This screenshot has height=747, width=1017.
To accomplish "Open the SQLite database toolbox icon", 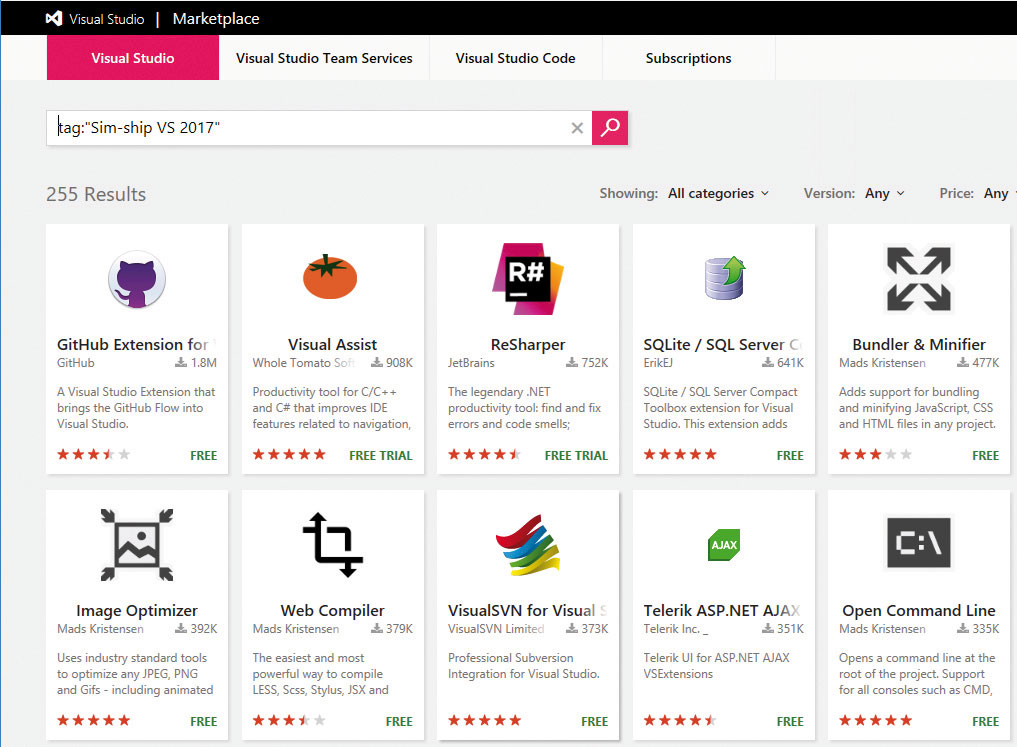I will coord(724,278).
